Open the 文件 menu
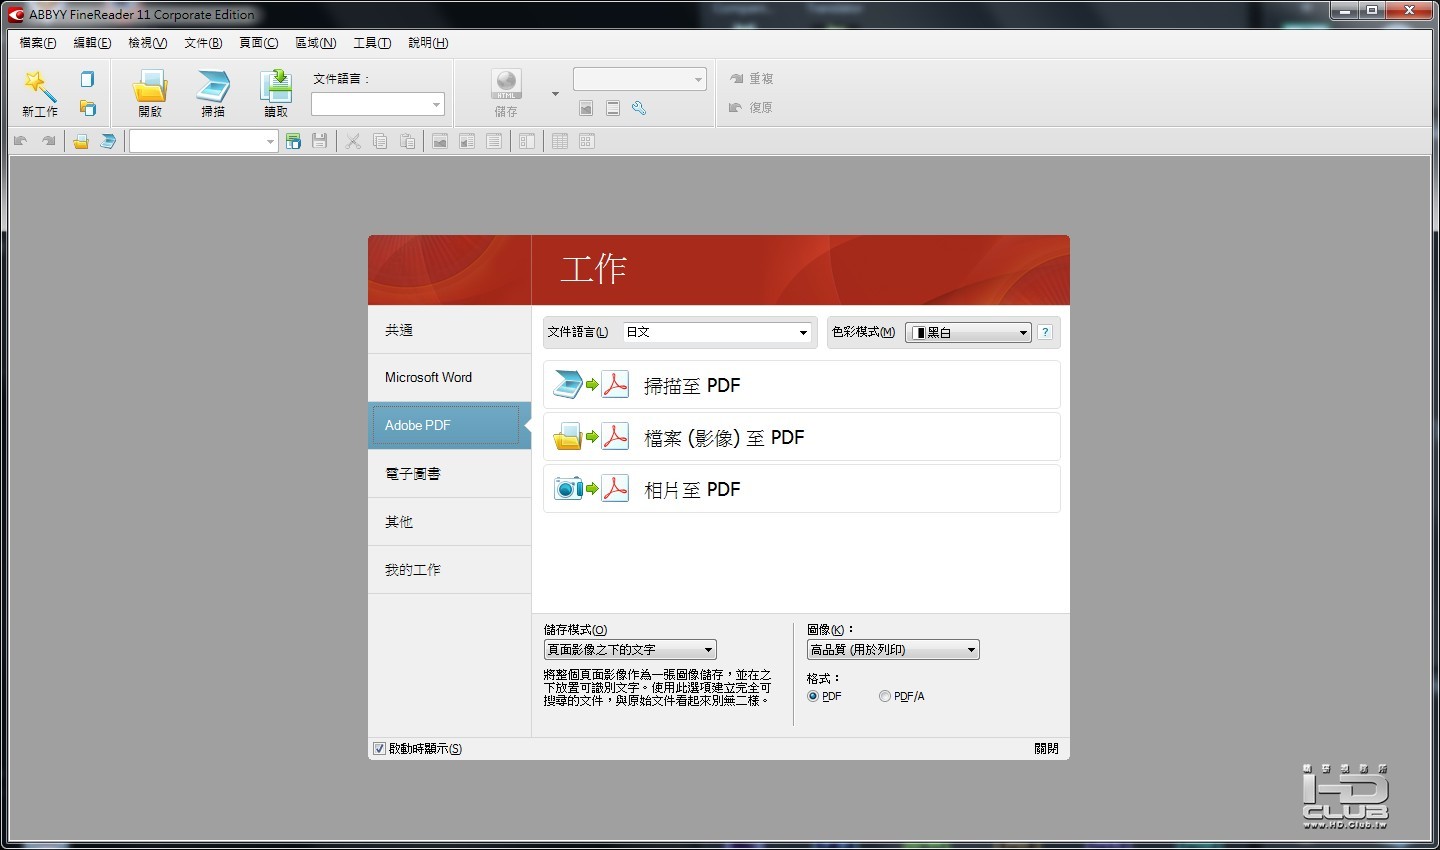This screenshot has height=850, width=1440. click(x=203, y=43)
